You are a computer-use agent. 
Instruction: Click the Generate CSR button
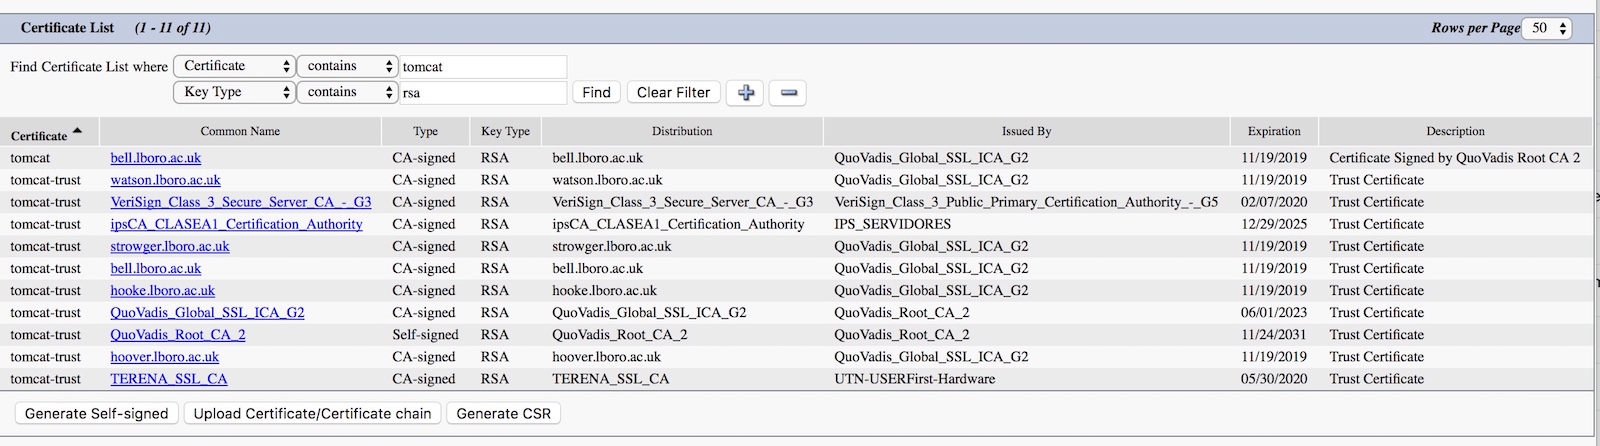504,413
